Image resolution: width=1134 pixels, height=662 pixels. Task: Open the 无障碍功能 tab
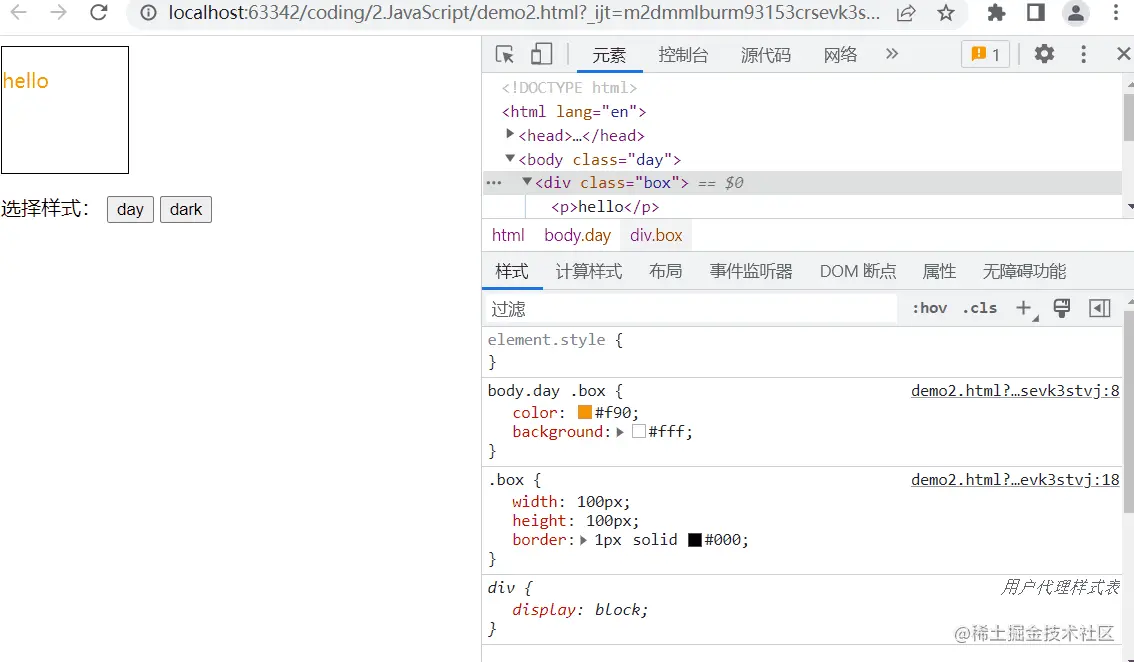tap(1024, 271)
